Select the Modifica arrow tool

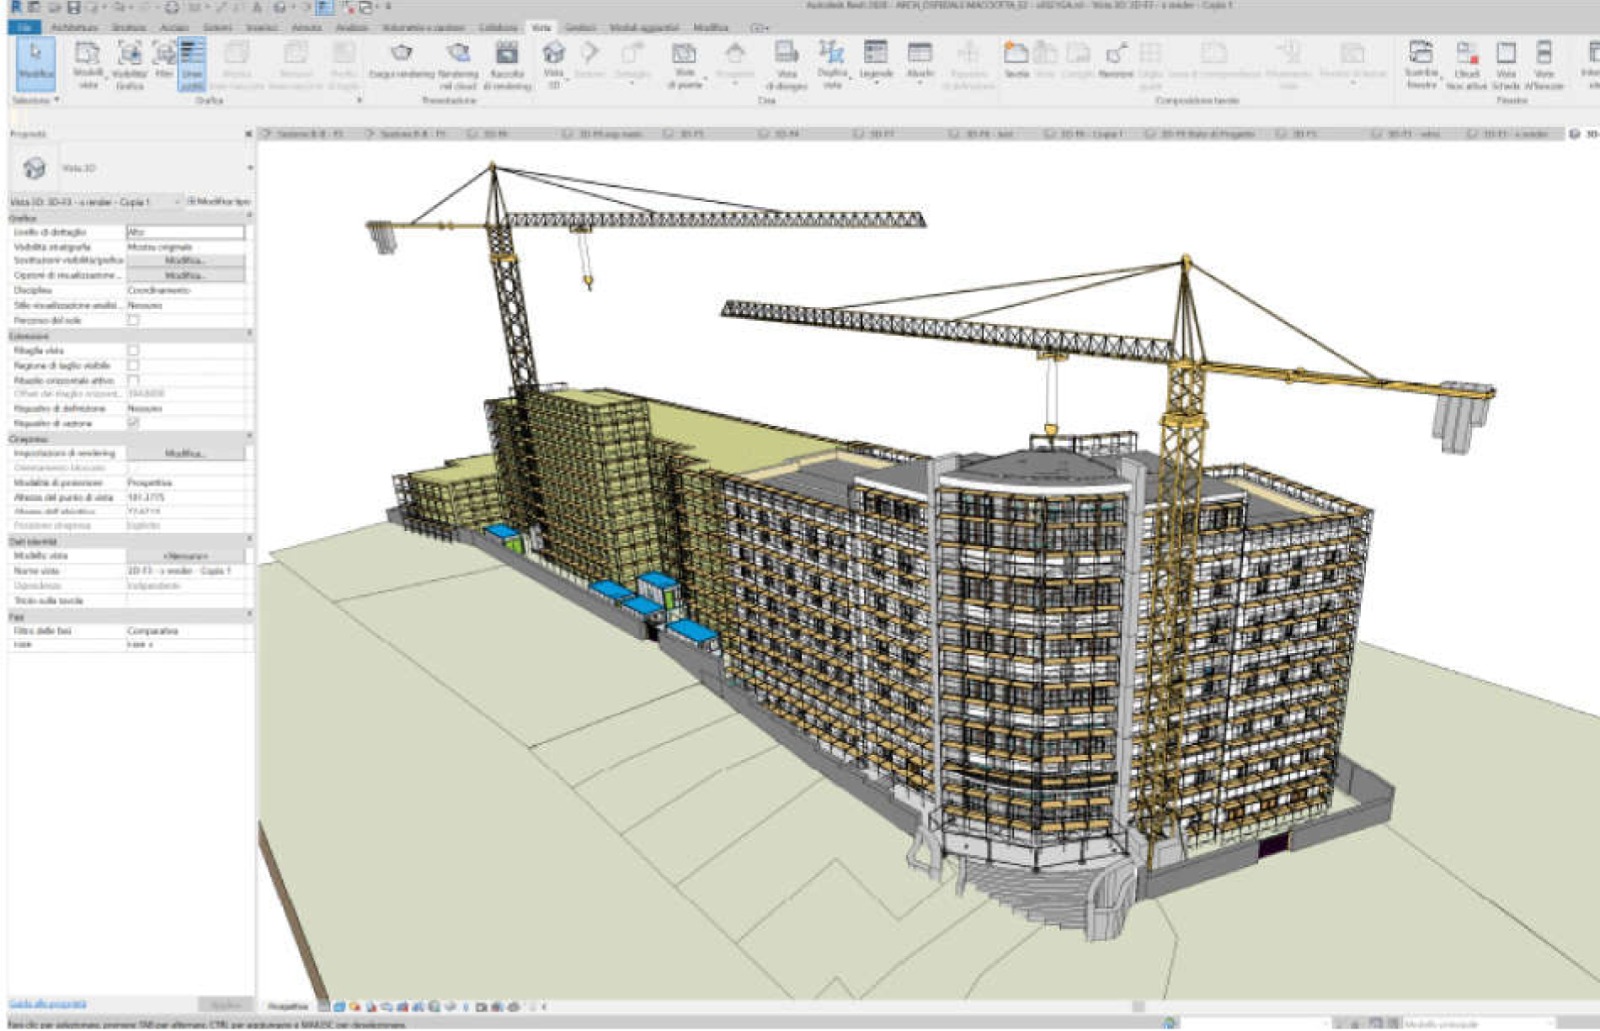(35, 61)
